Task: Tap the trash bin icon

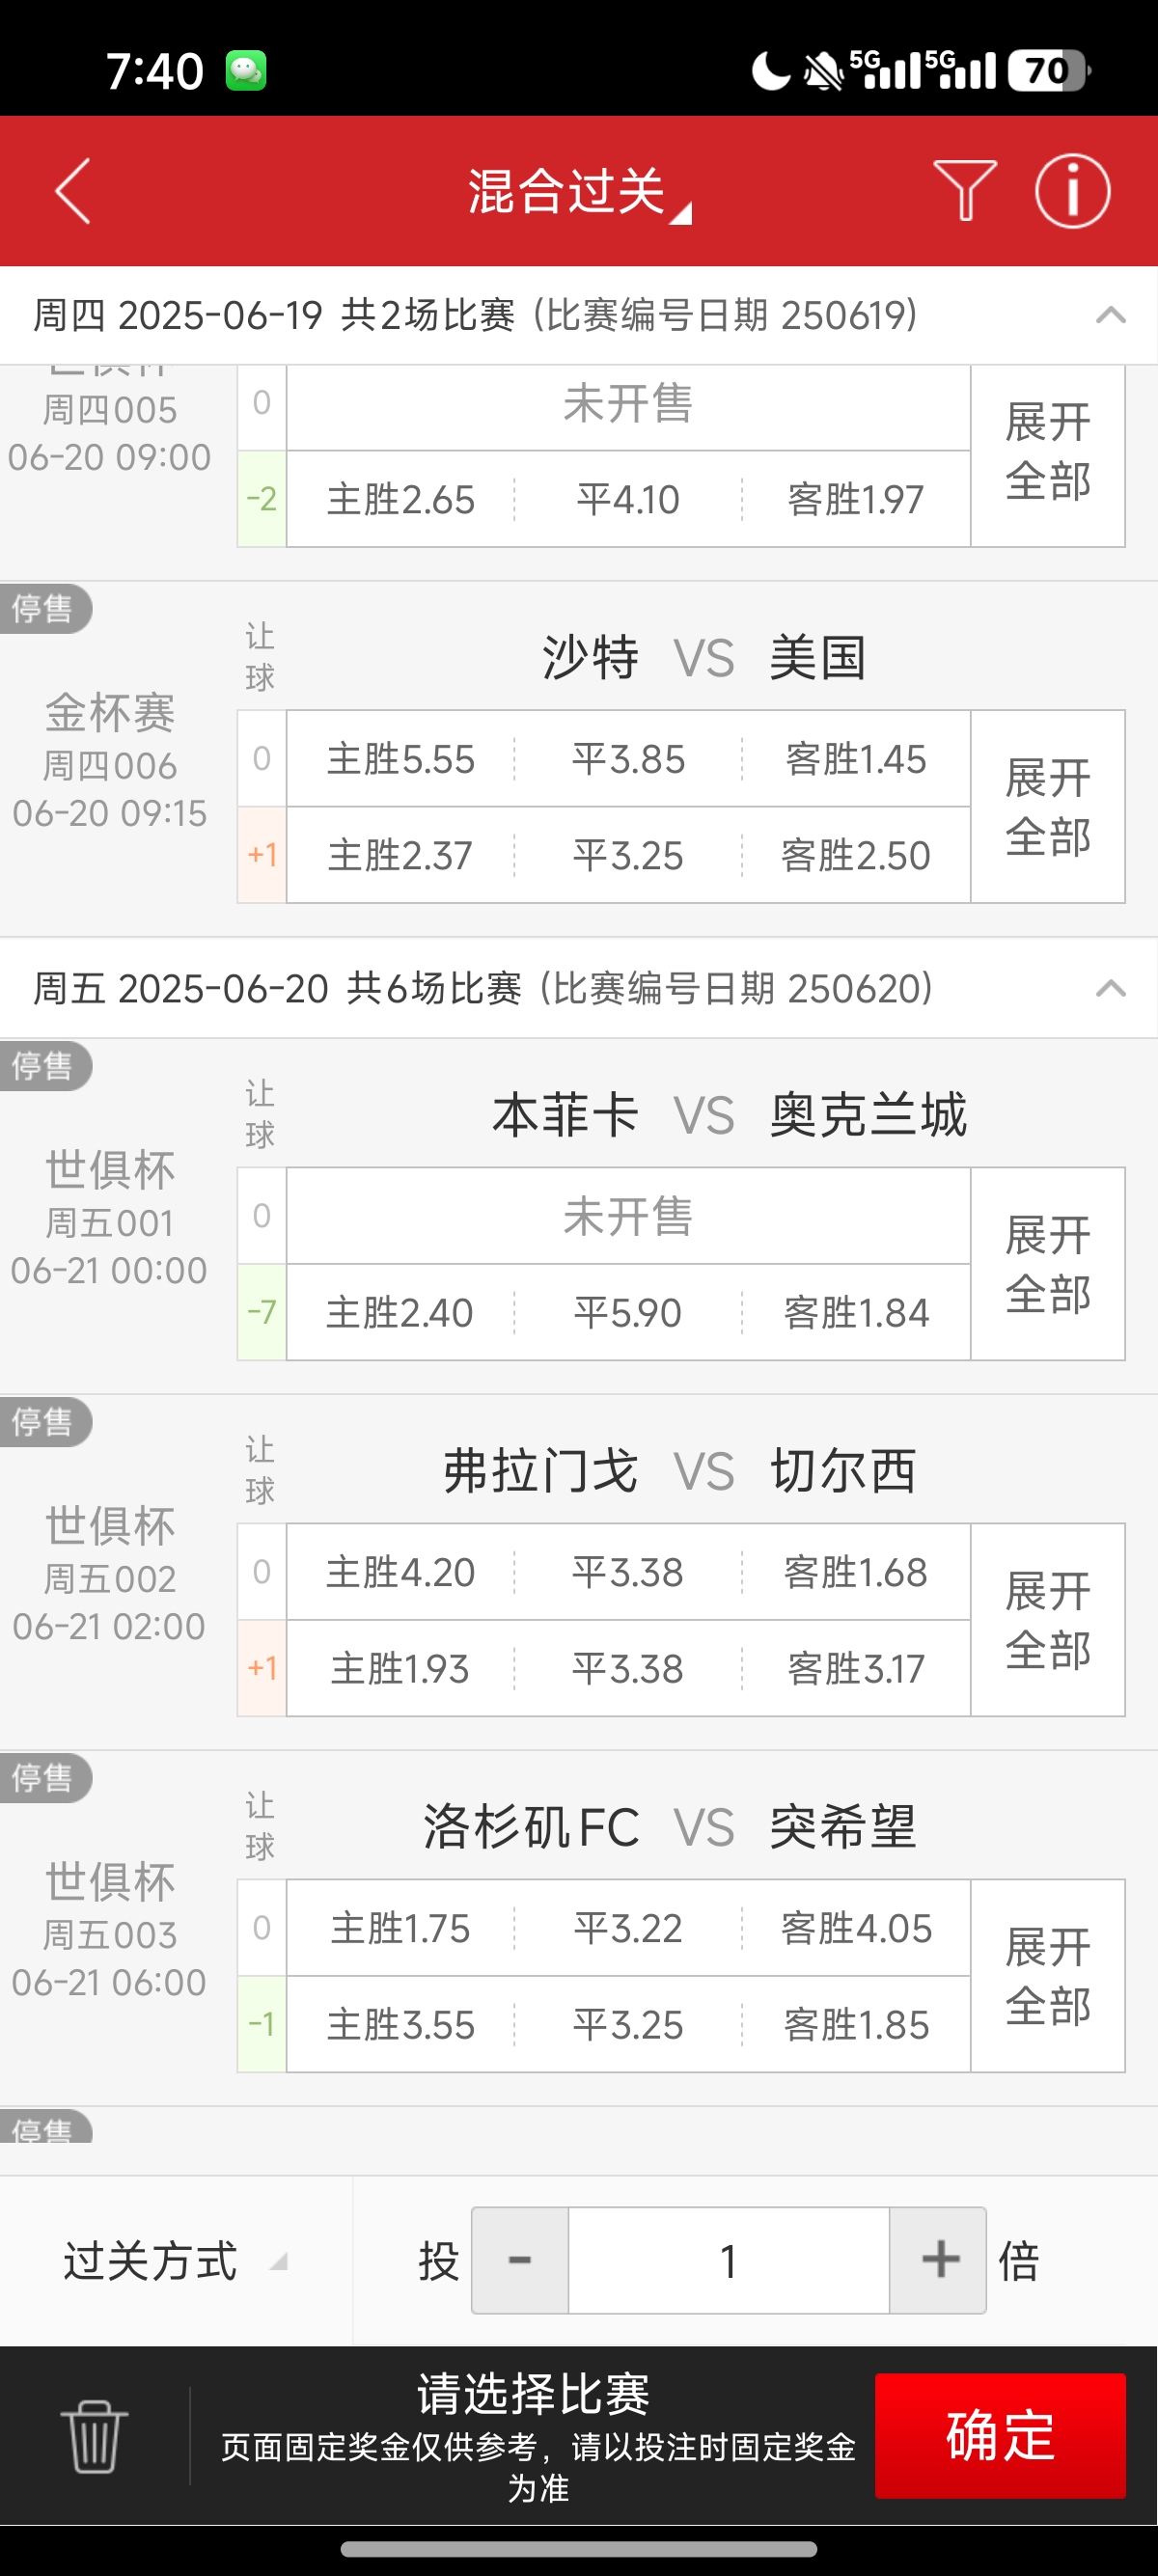Action: pos(94,2436)
